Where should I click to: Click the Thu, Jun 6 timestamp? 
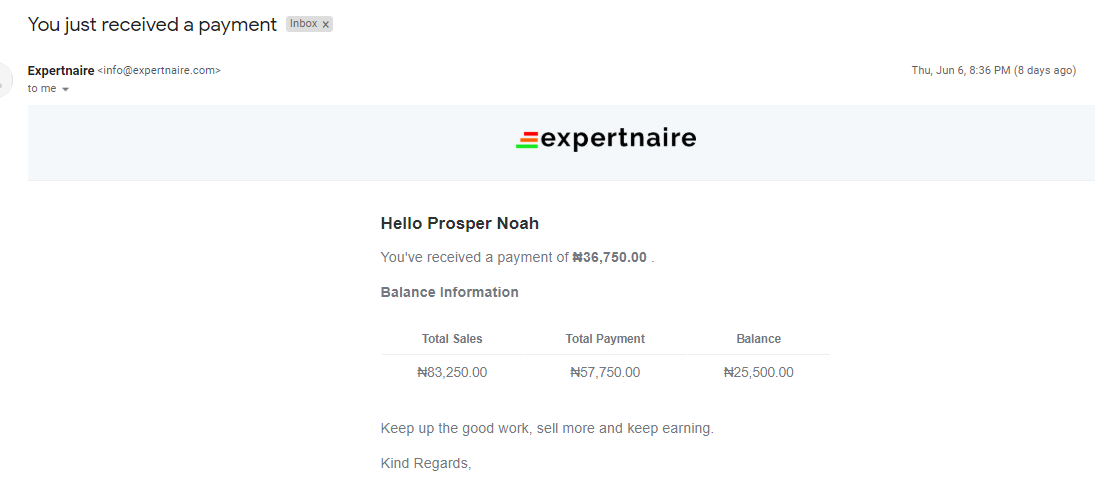(x=994, y=71)
